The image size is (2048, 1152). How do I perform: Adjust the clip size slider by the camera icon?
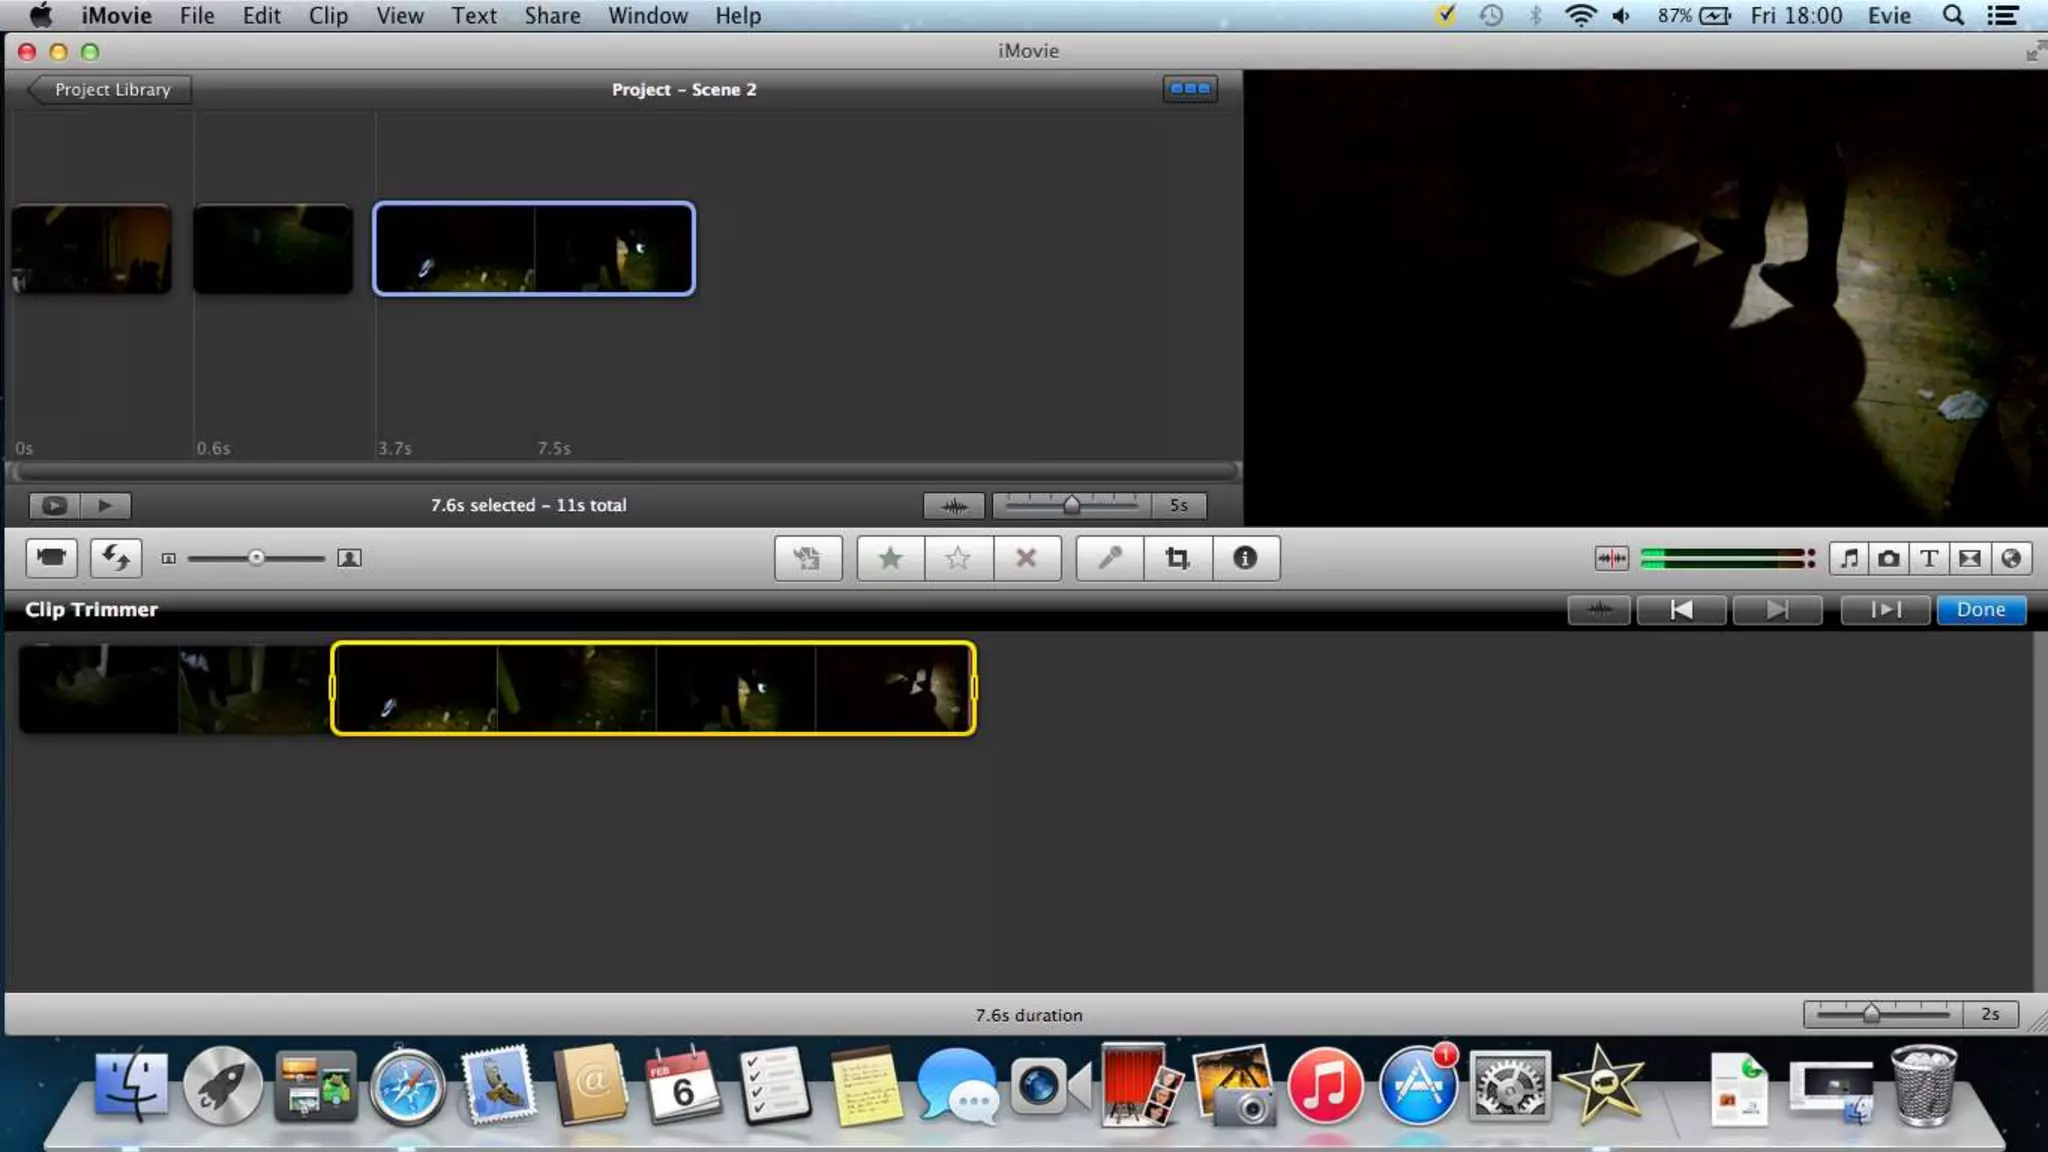click(256, 558)
